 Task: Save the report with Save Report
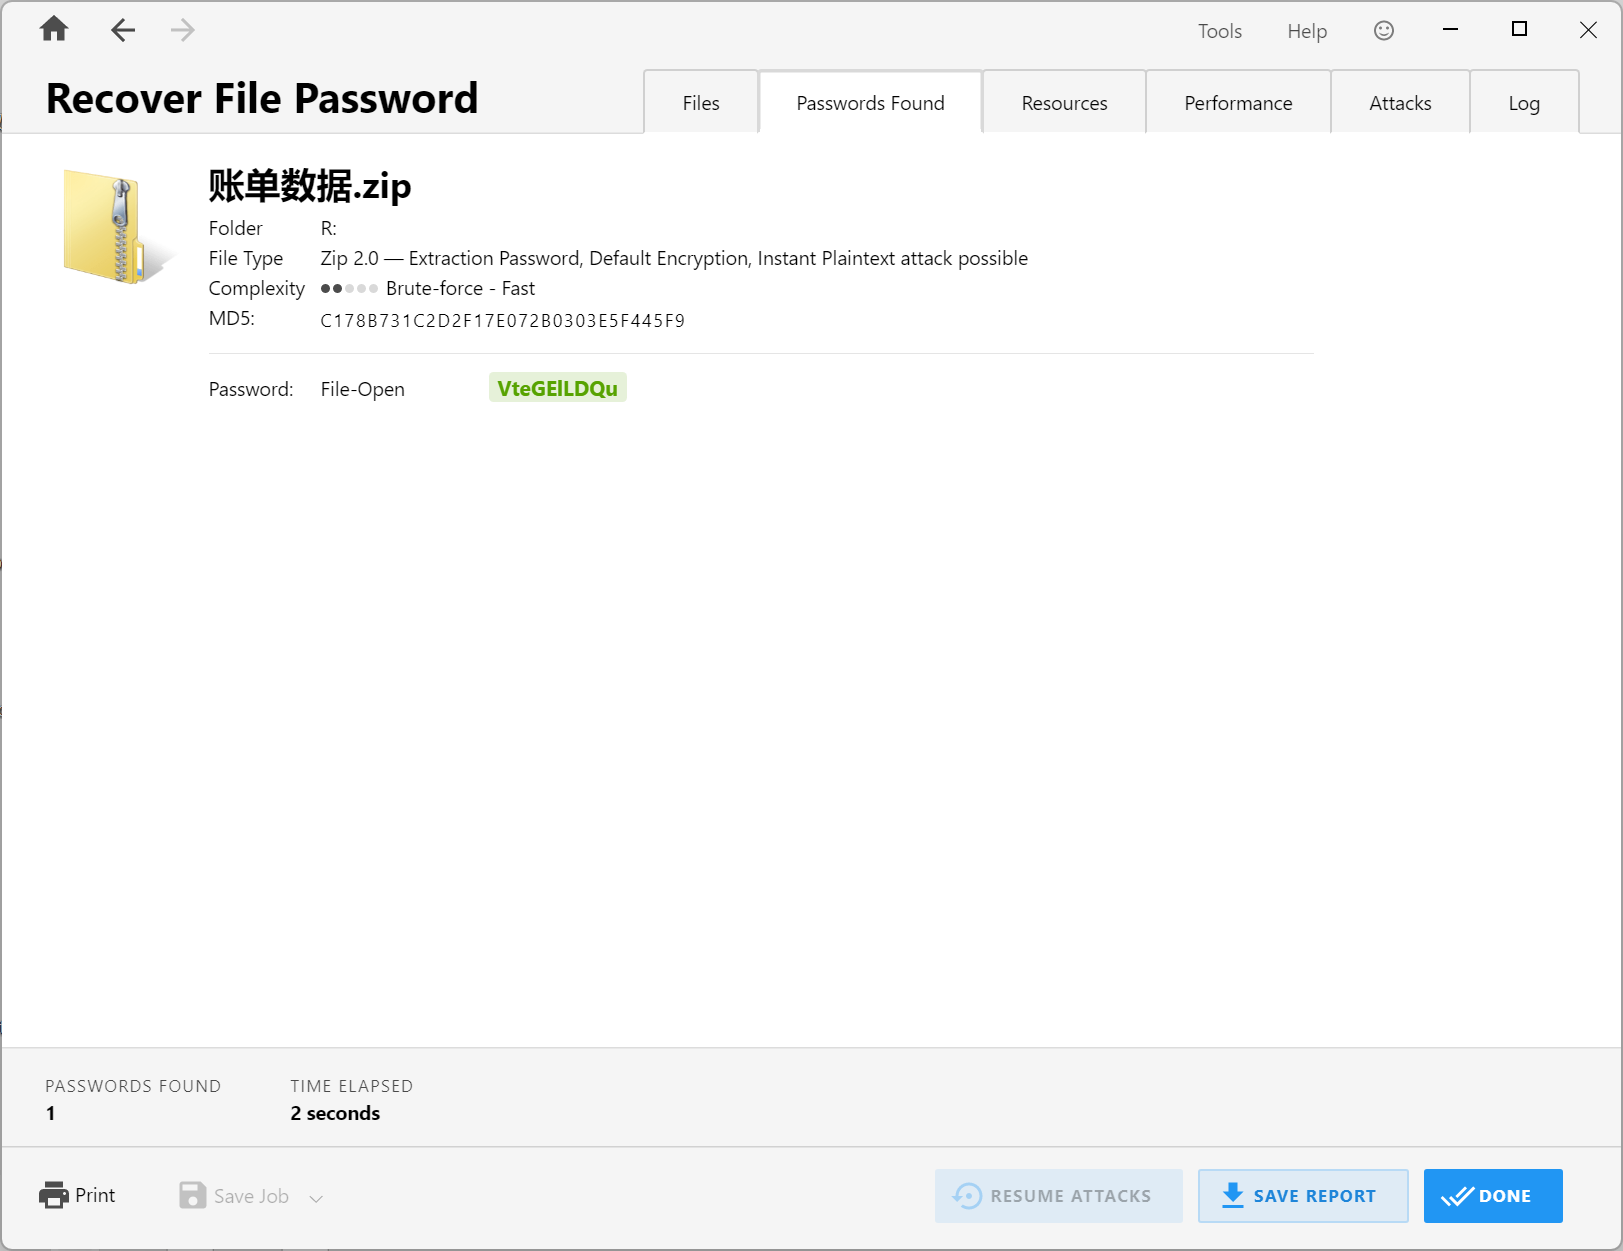click(x=1302, y=1195)
